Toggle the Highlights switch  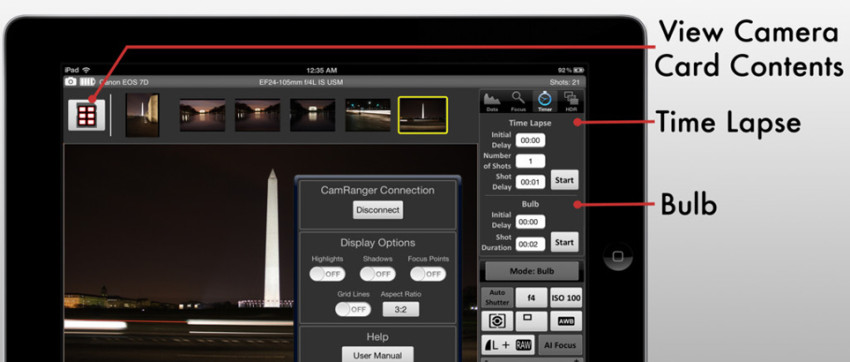click(x=327, y=274)
